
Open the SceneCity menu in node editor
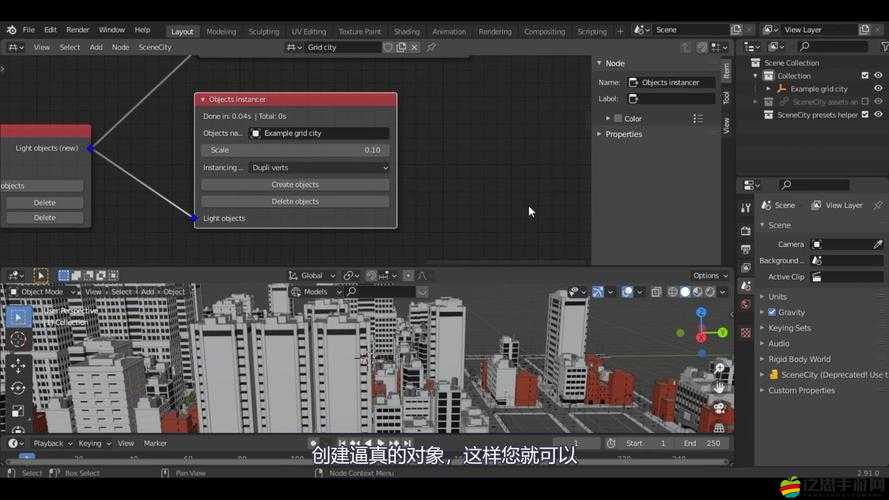(x=155, y=48)
